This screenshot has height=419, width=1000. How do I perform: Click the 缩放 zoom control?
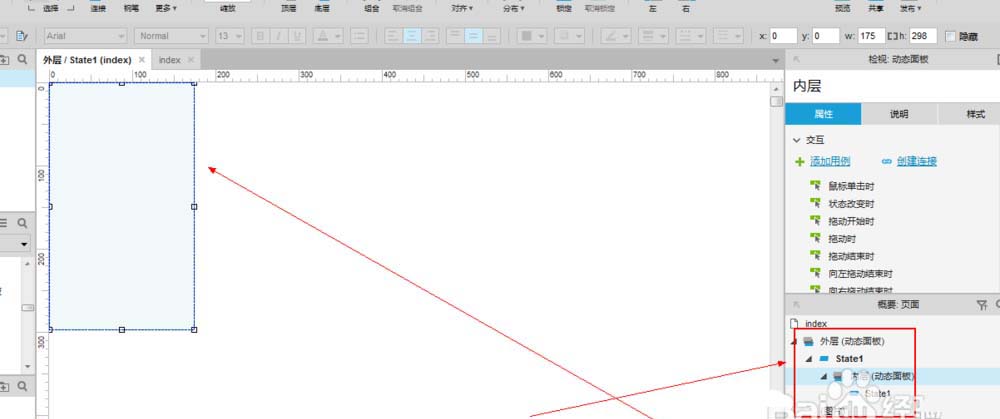227,8
